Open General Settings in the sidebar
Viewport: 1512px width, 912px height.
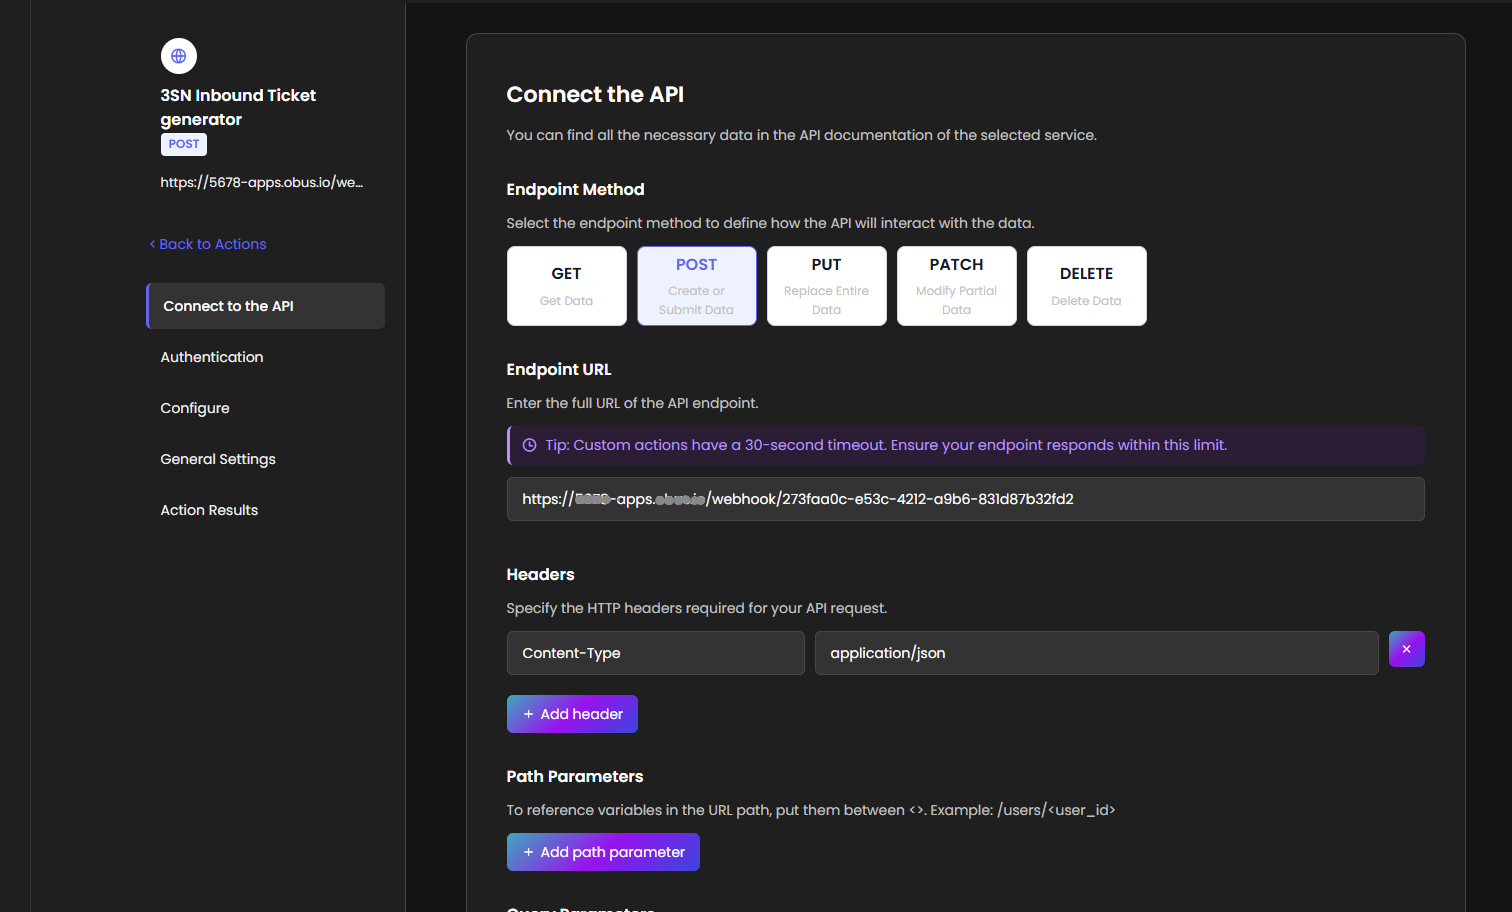point(218,459)
